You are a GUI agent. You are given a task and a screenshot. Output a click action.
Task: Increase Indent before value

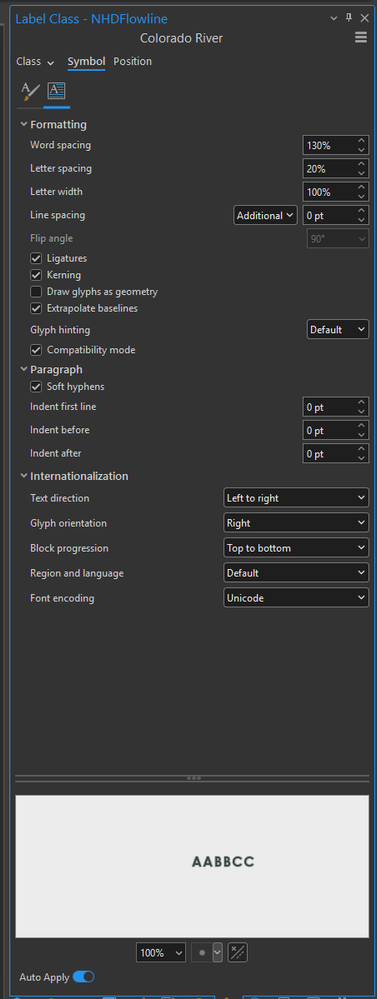click(x=361, y=426)
